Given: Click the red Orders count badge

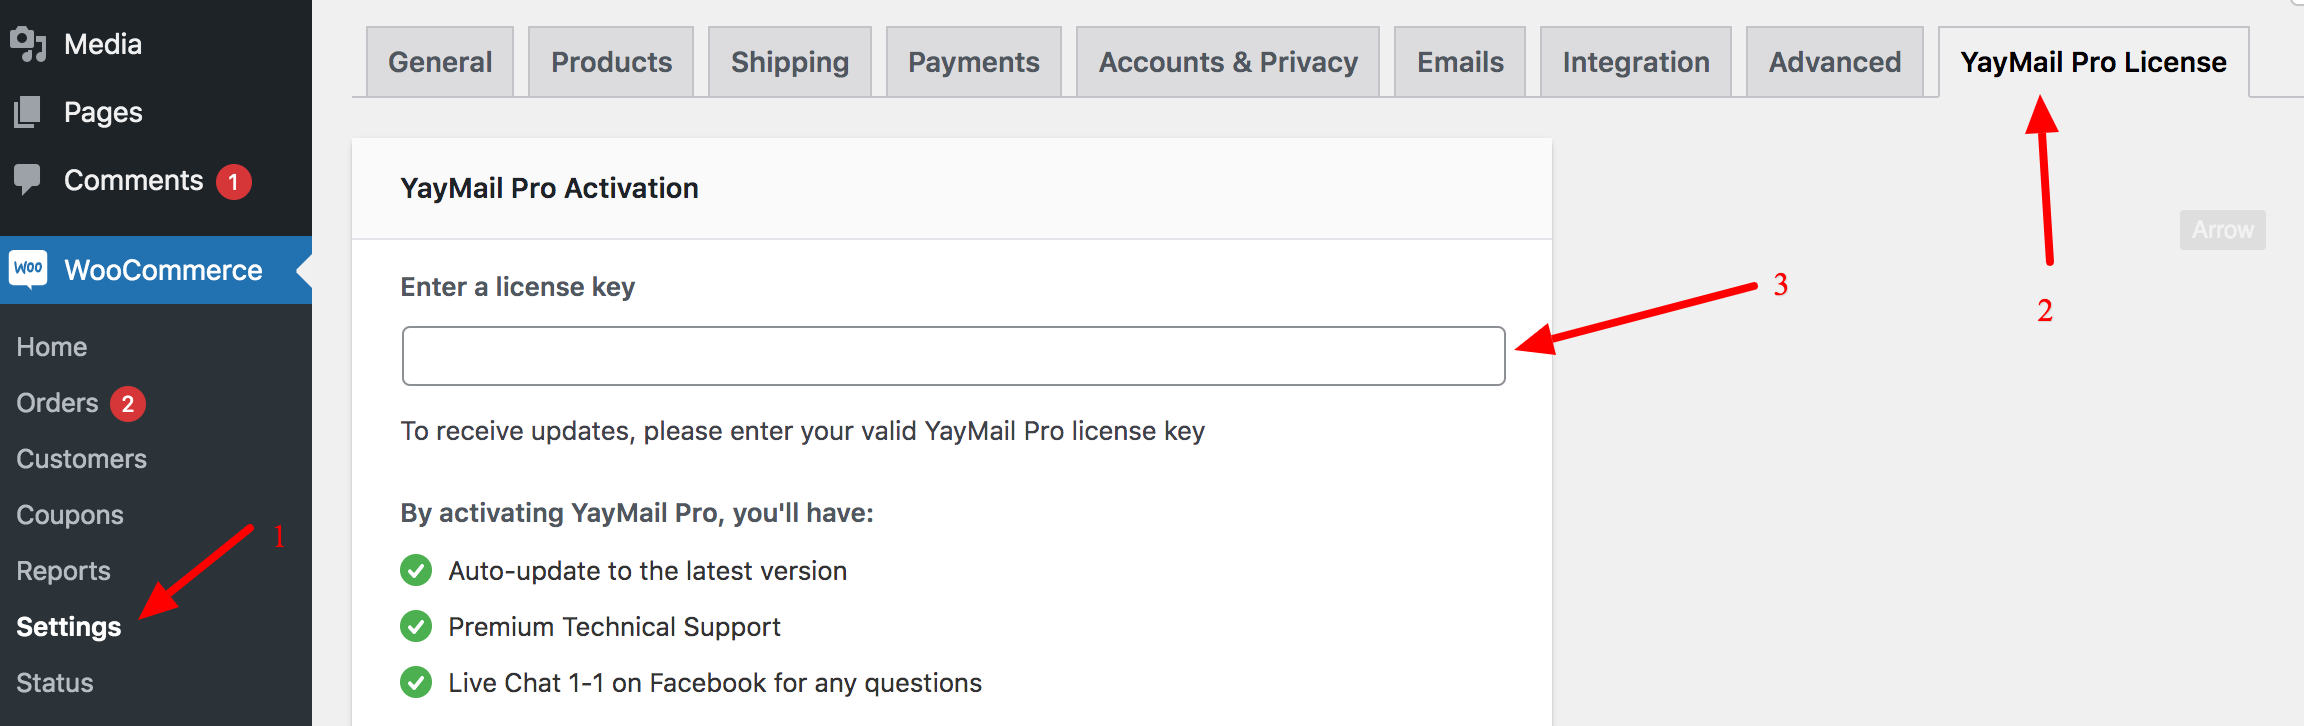Looking at the screenshot, I should click(128, 404).
